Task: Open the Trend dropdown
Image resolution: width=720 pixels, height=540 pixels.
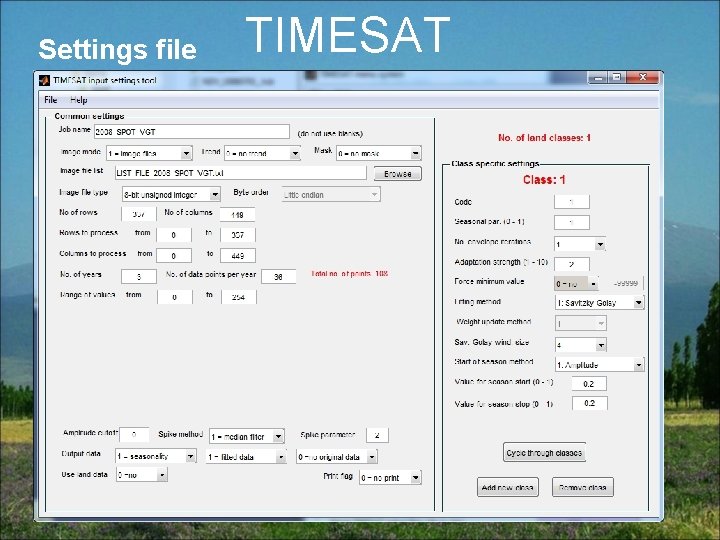Action: 262,153
